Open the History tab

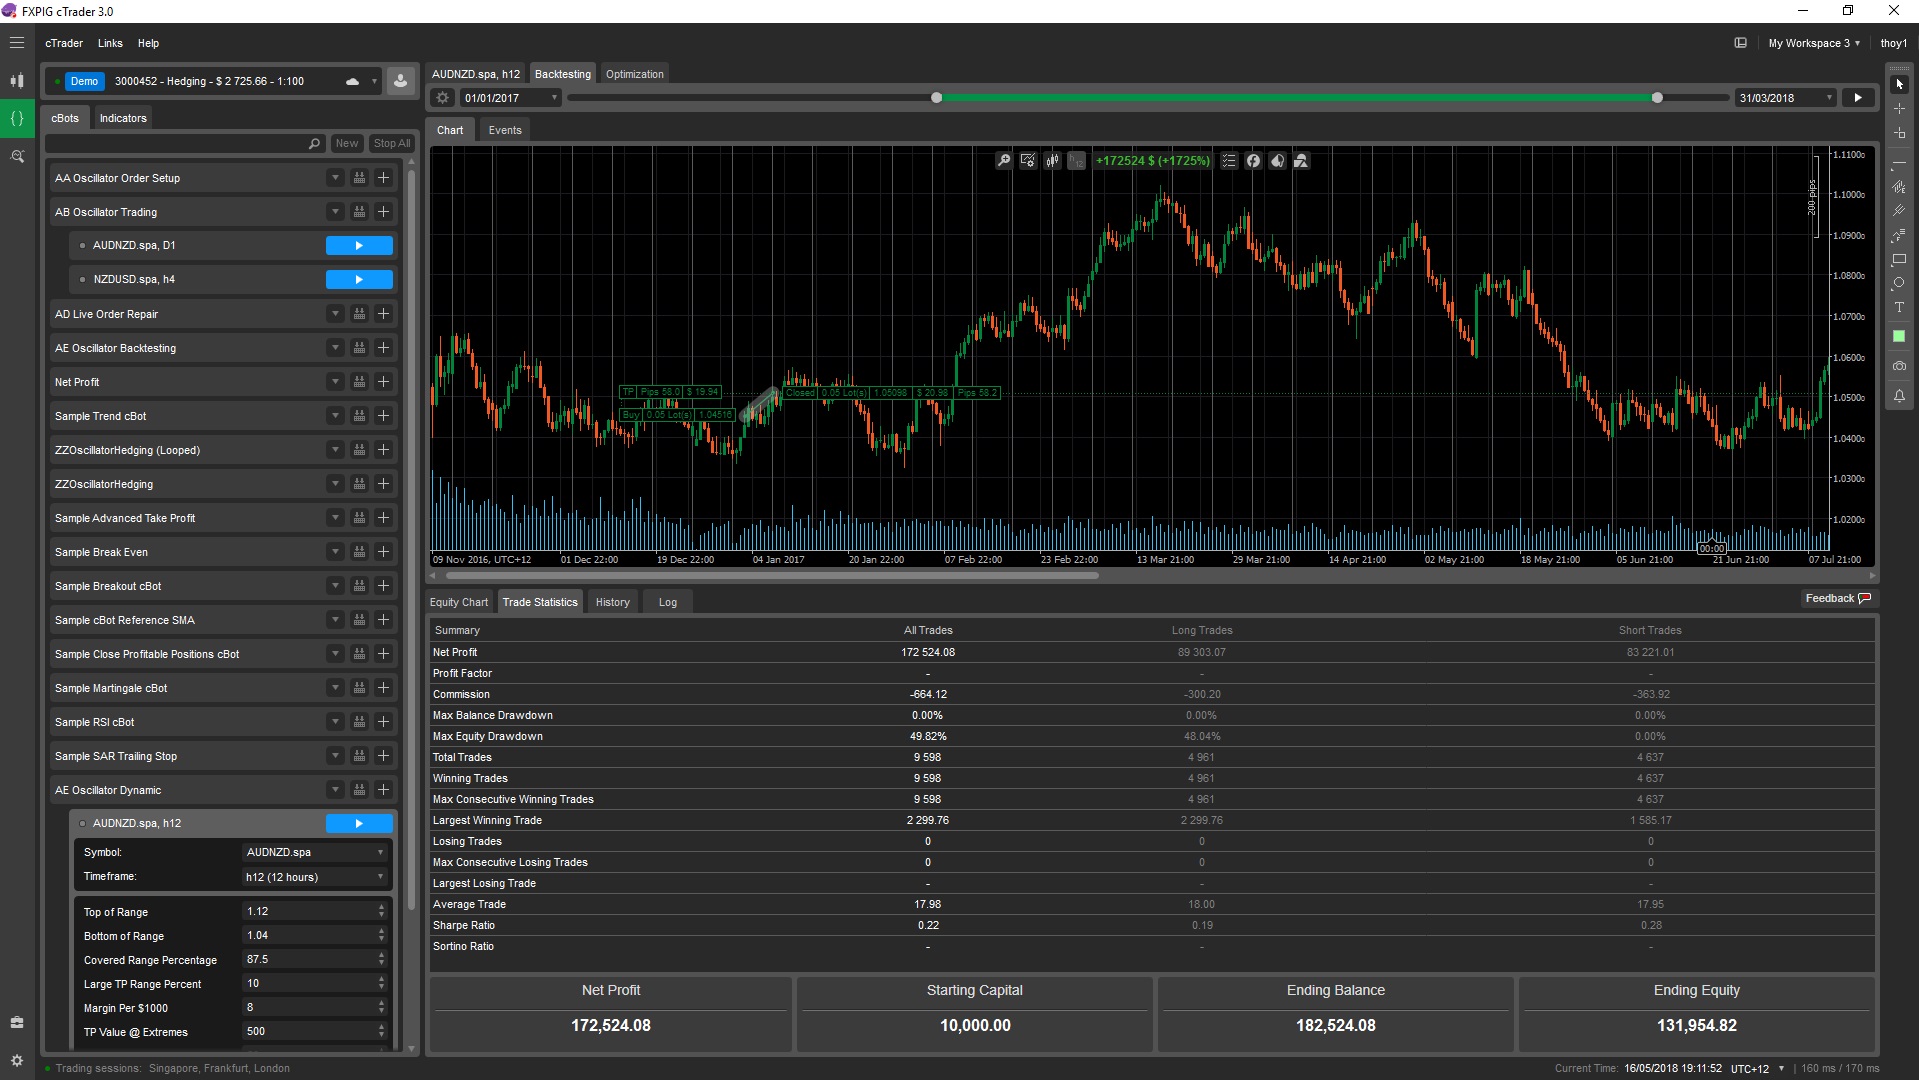tap(613, 602)
